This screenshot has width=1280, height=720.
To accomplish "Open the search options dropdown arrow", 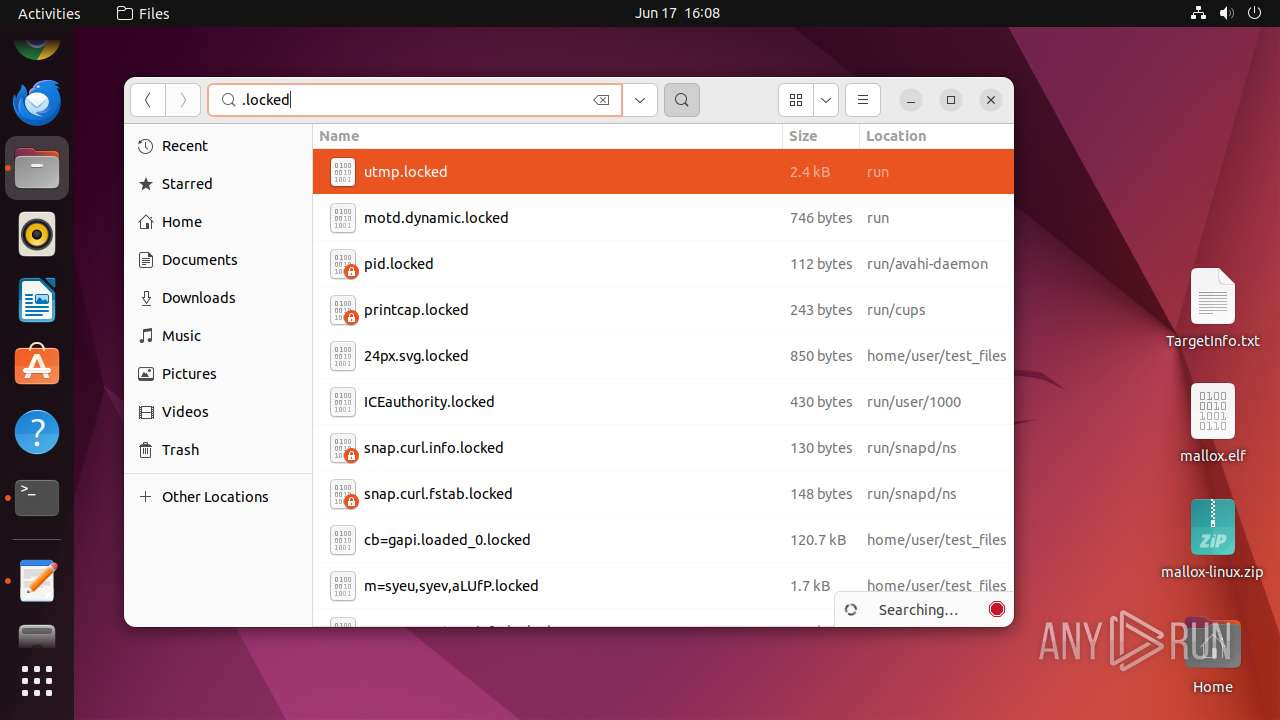I will pos(639,100).
